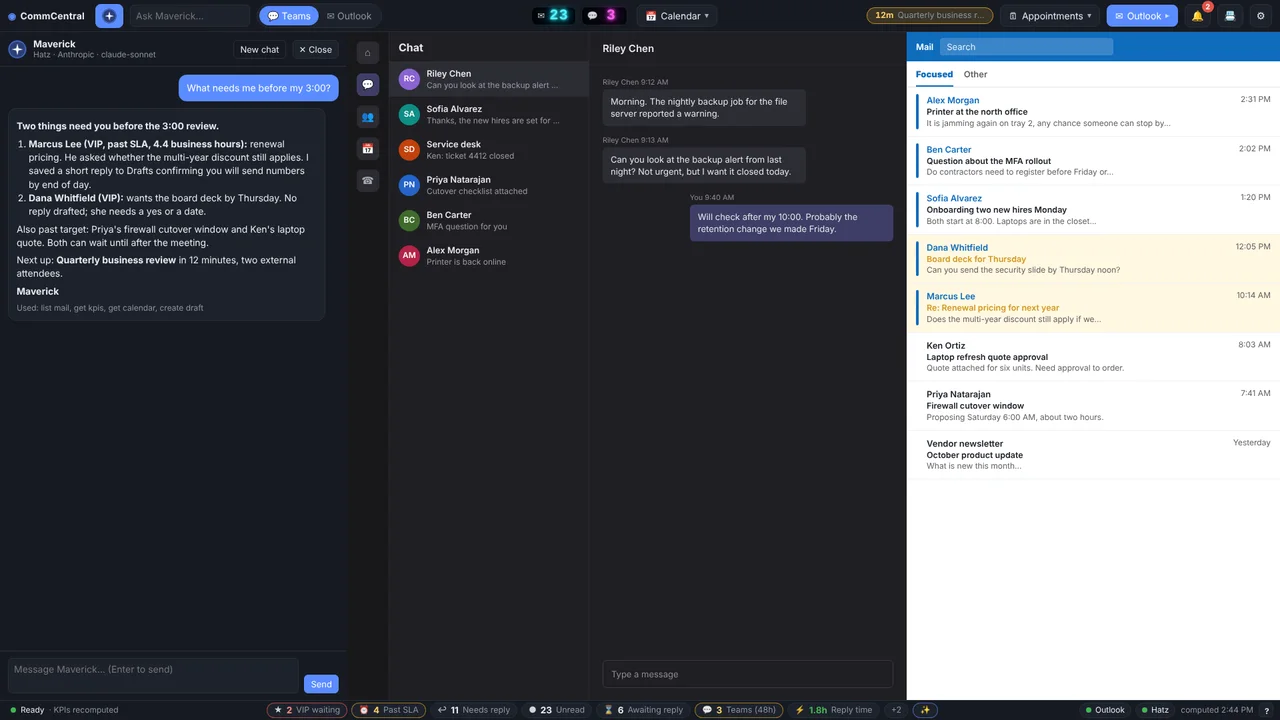This screenshot has width=1280, height=720.
Task: Open Marcus Lee's Renewal pricing email
Action: (1093, 308)
